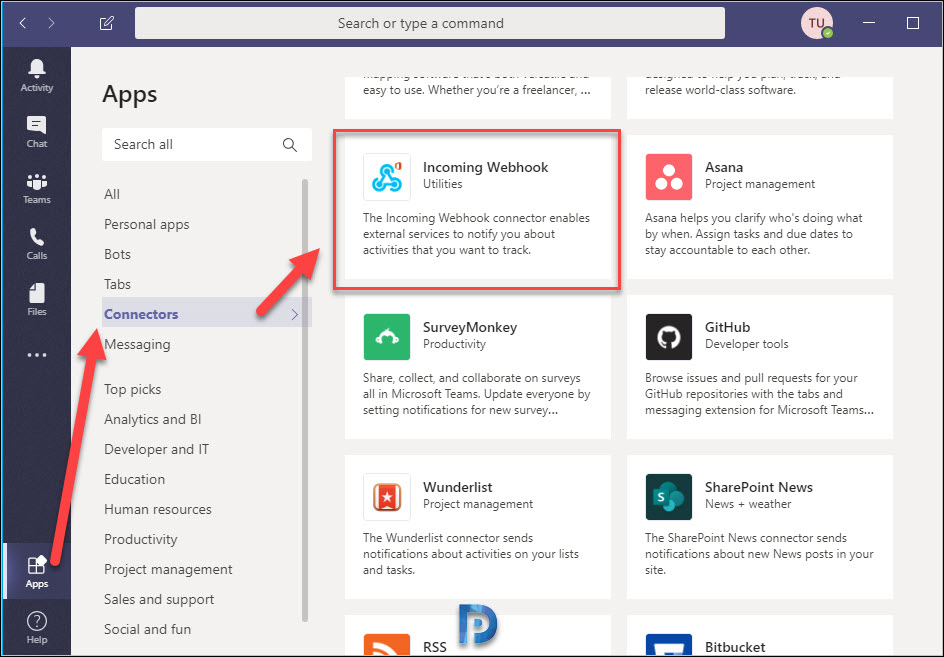
Task: Open the Files icon in sidebar
Action: click(x=37, y=293)
